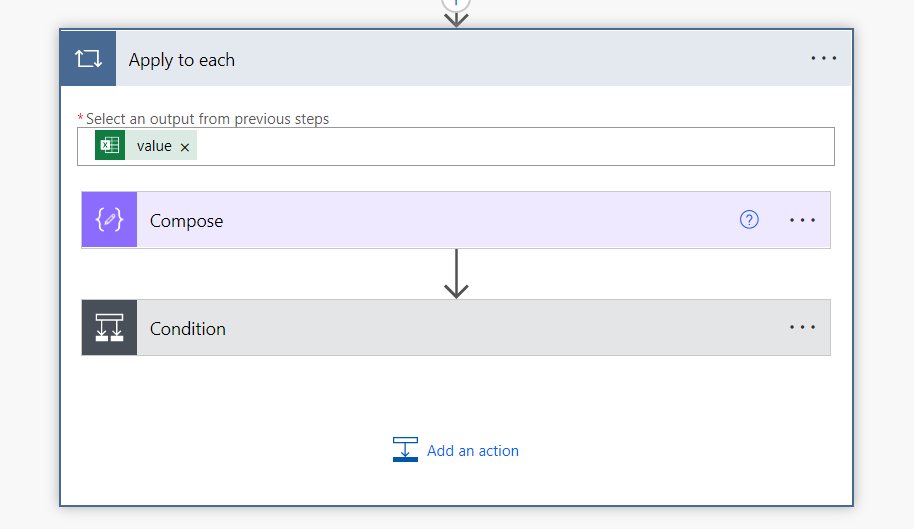Click the purple Compose curly-braces icon
The height and width of the screenshot is (529, 914).
109,220
